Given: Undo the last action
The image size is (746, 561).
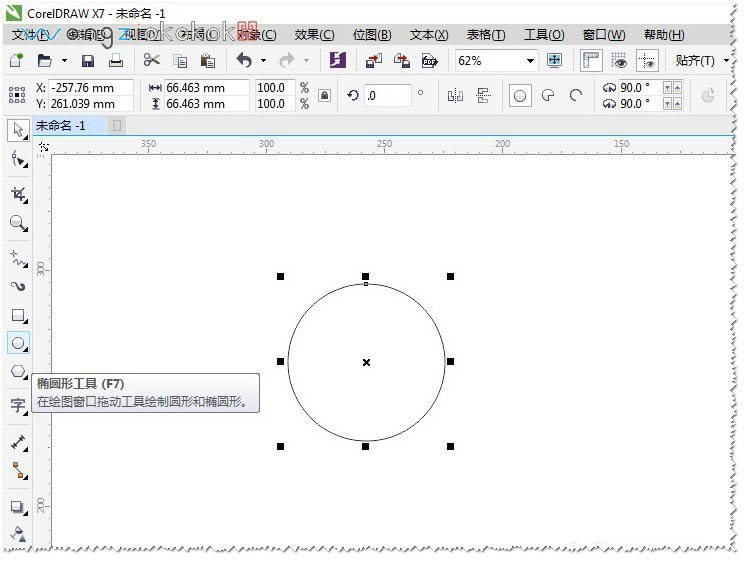Looking at the screenshot, I should 244,60.
